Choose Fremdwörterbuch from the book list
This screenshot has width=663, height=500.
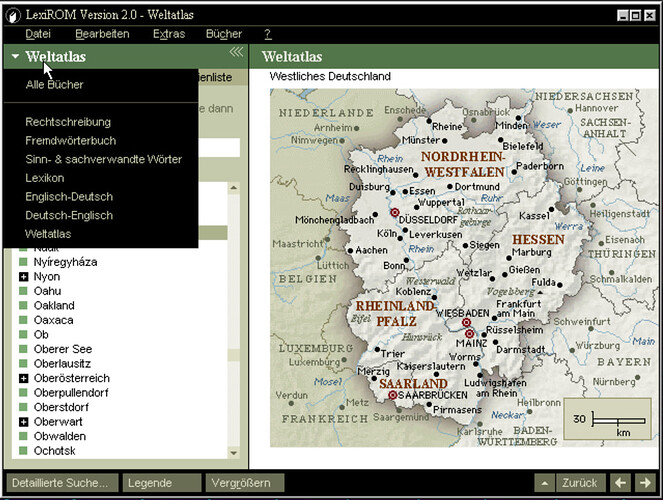click(x=71, y=140)
